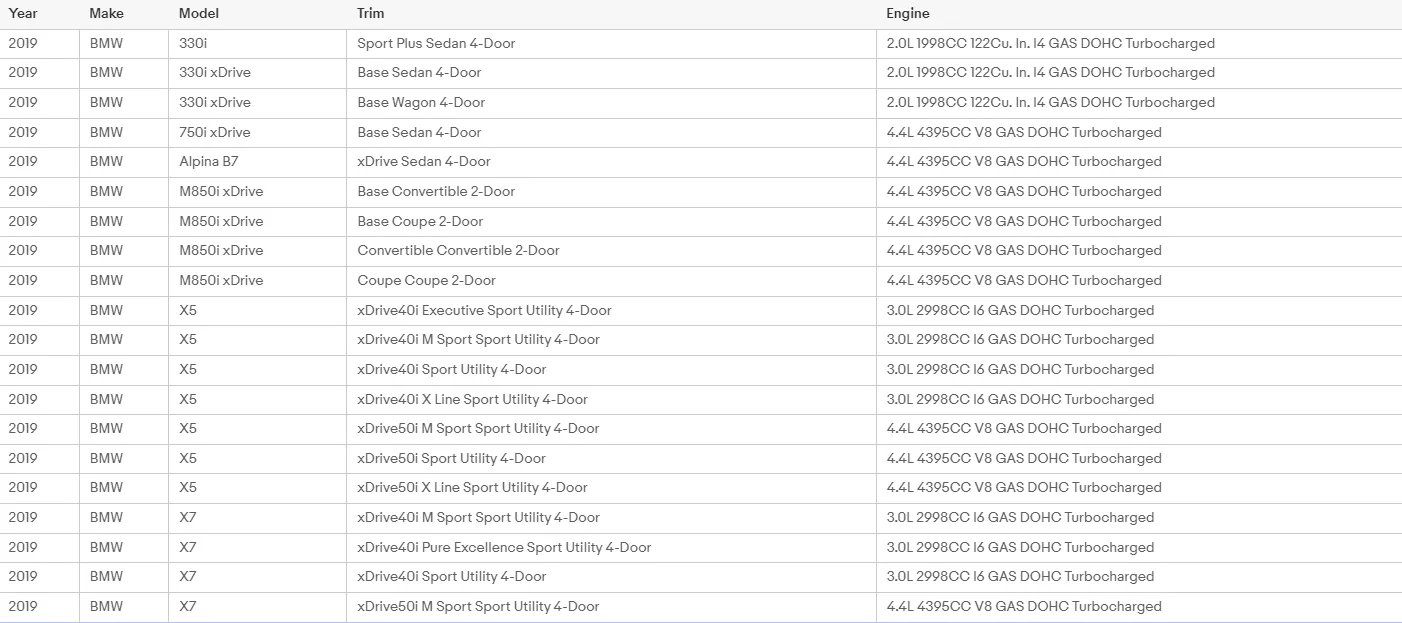Screen dimensions: 1402x623
Task: Click 330i xDrive Base Sedan engine cell
Action: [x=1139, y=73]
